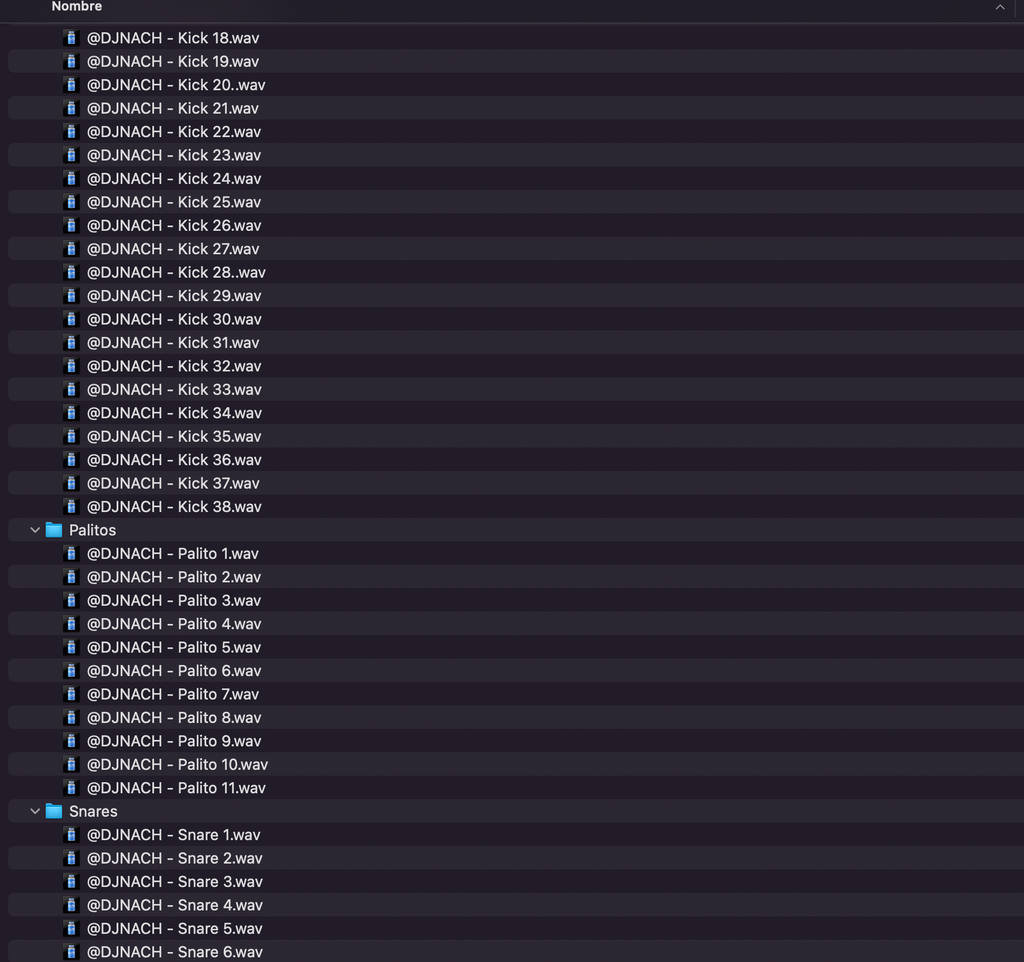Image resolution: width=1024 pixels, height=962 pixels.
Task: Select file name @DJNACH - Kick 31.wav
Action: click(173, 343)
